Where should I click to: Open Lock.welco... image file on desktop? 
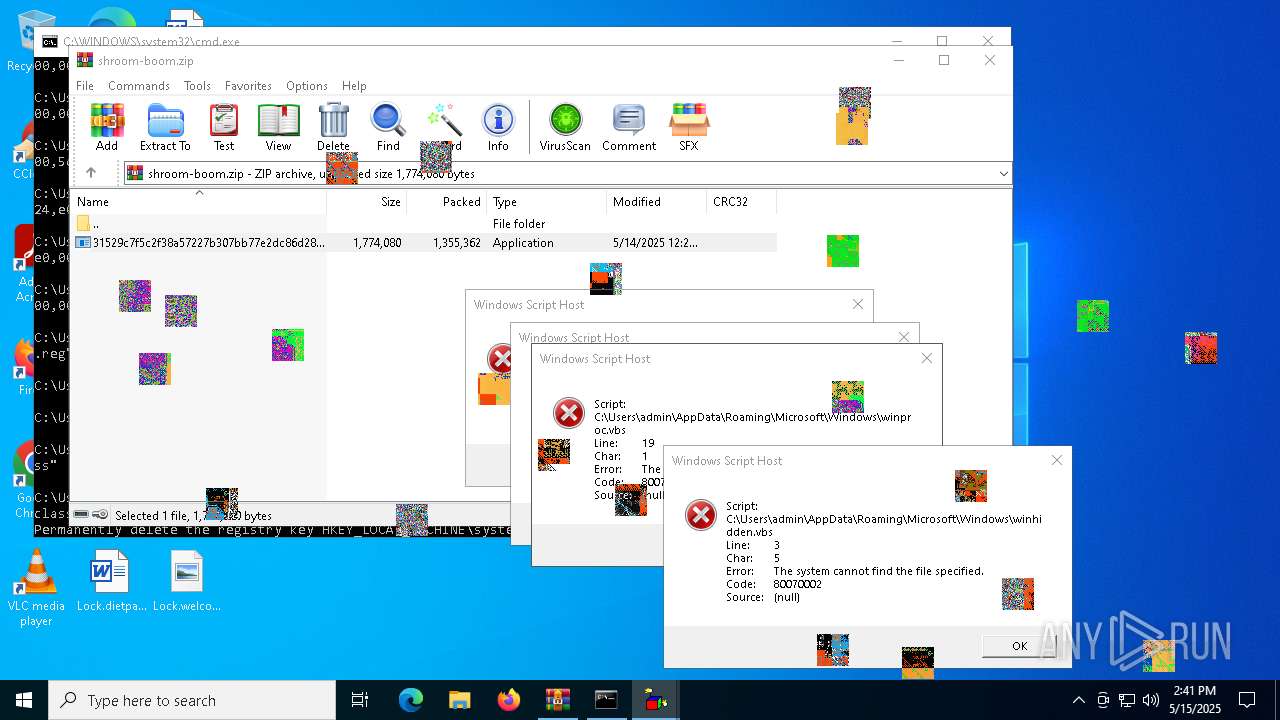[x=186, y=582]
